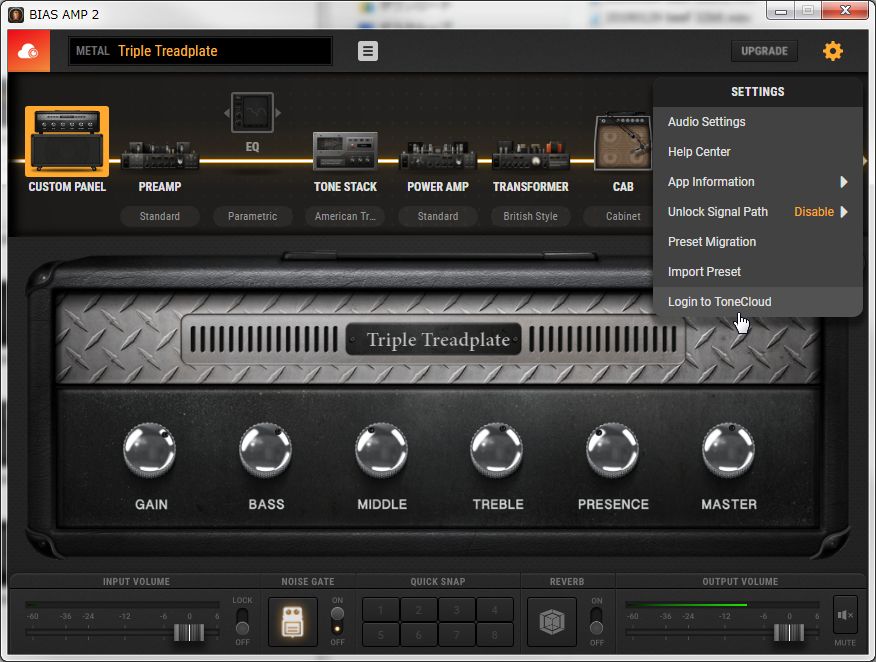Image resolution: width=876 pixels, height=662 pixels.
Task: Click the MASTER knob
Action: [x=729, y=450]
